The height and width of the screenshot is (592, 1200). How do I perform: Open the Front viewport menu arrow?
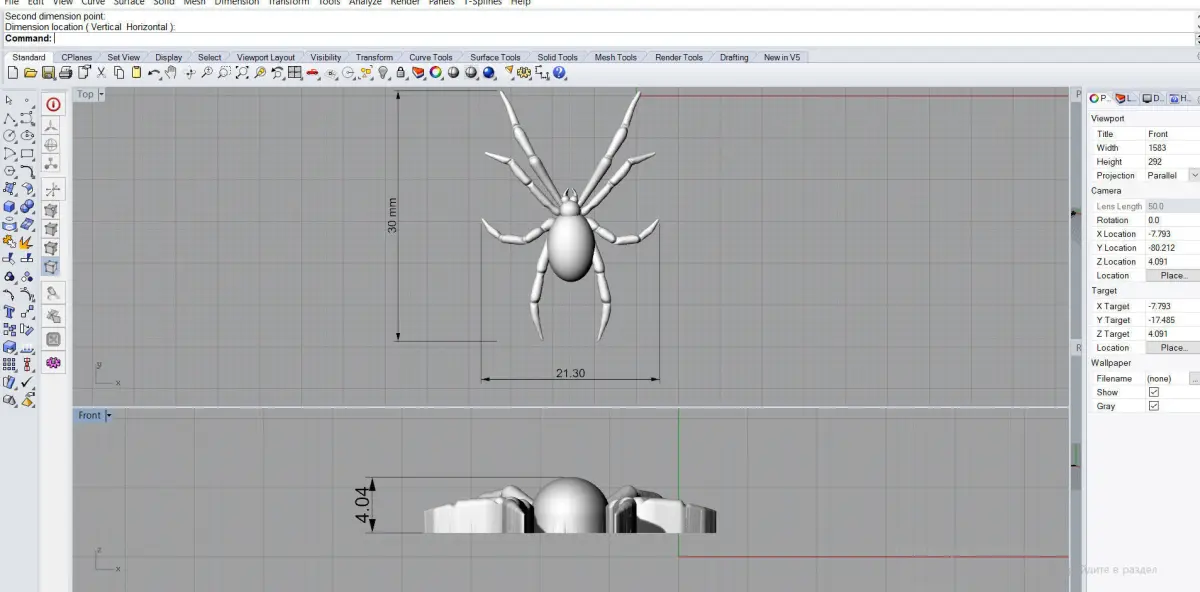click(x=108, y=415)
